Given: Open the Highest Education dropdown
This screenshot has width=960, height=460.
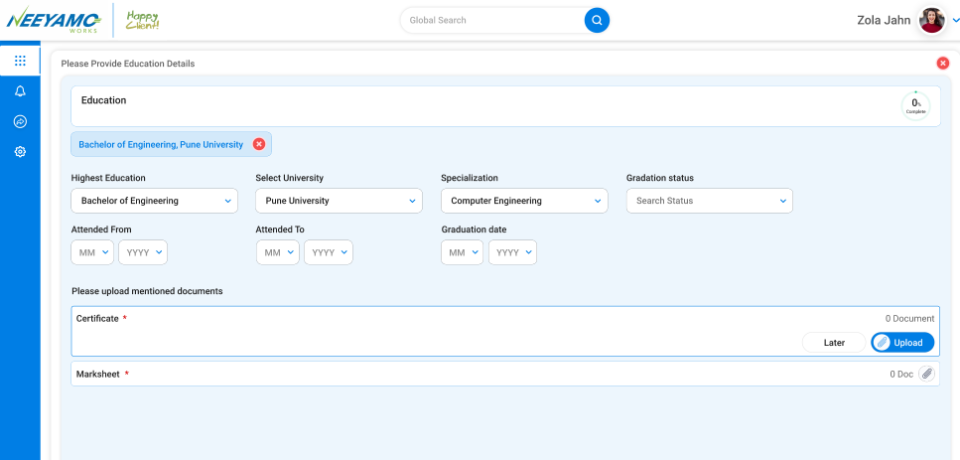Looking at the screenshot, I should [x=154, y=201].
